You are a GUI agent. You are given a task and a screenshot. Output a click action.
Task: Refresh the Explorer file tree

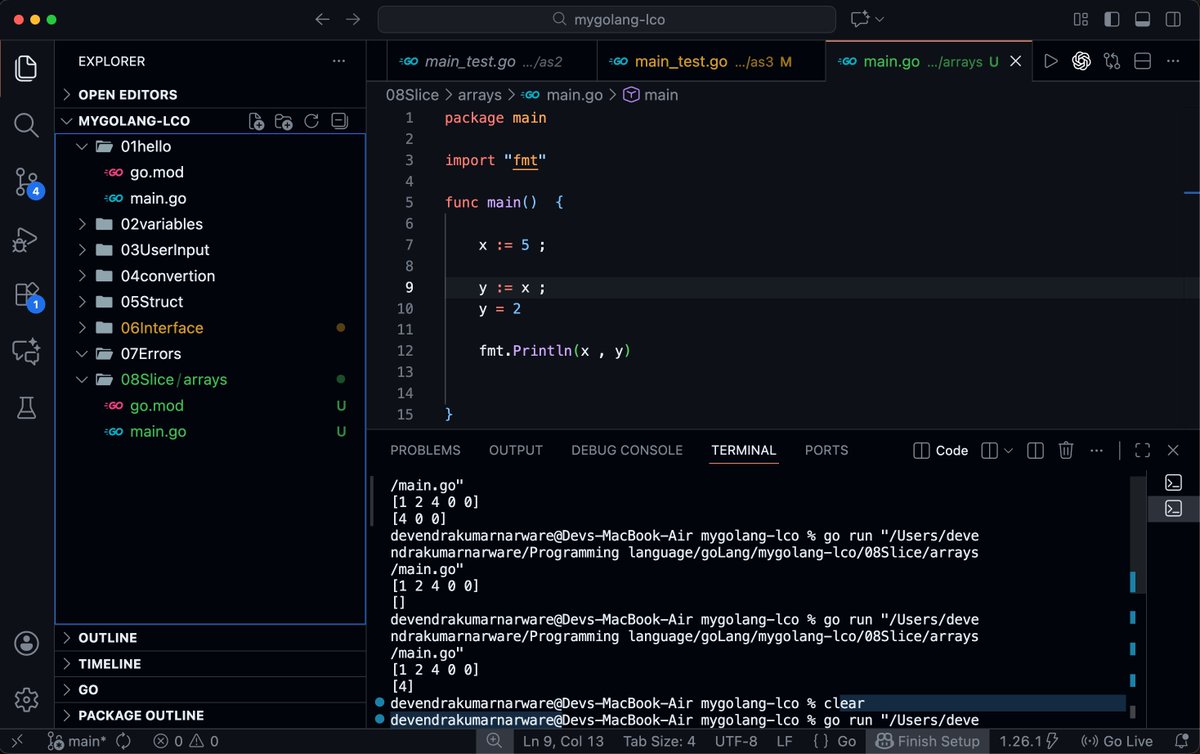point(311,121)
